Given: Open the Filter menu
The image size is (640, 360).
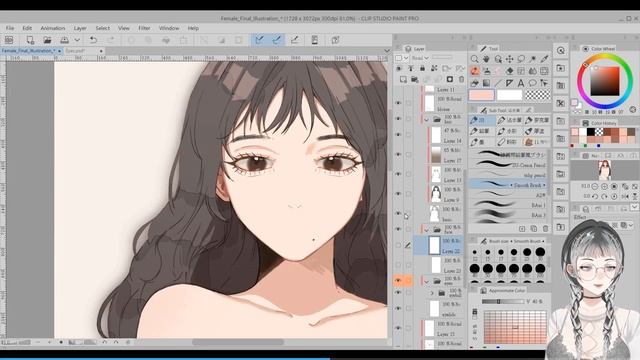Looking at the screenshot, I should tap(144, 28).
